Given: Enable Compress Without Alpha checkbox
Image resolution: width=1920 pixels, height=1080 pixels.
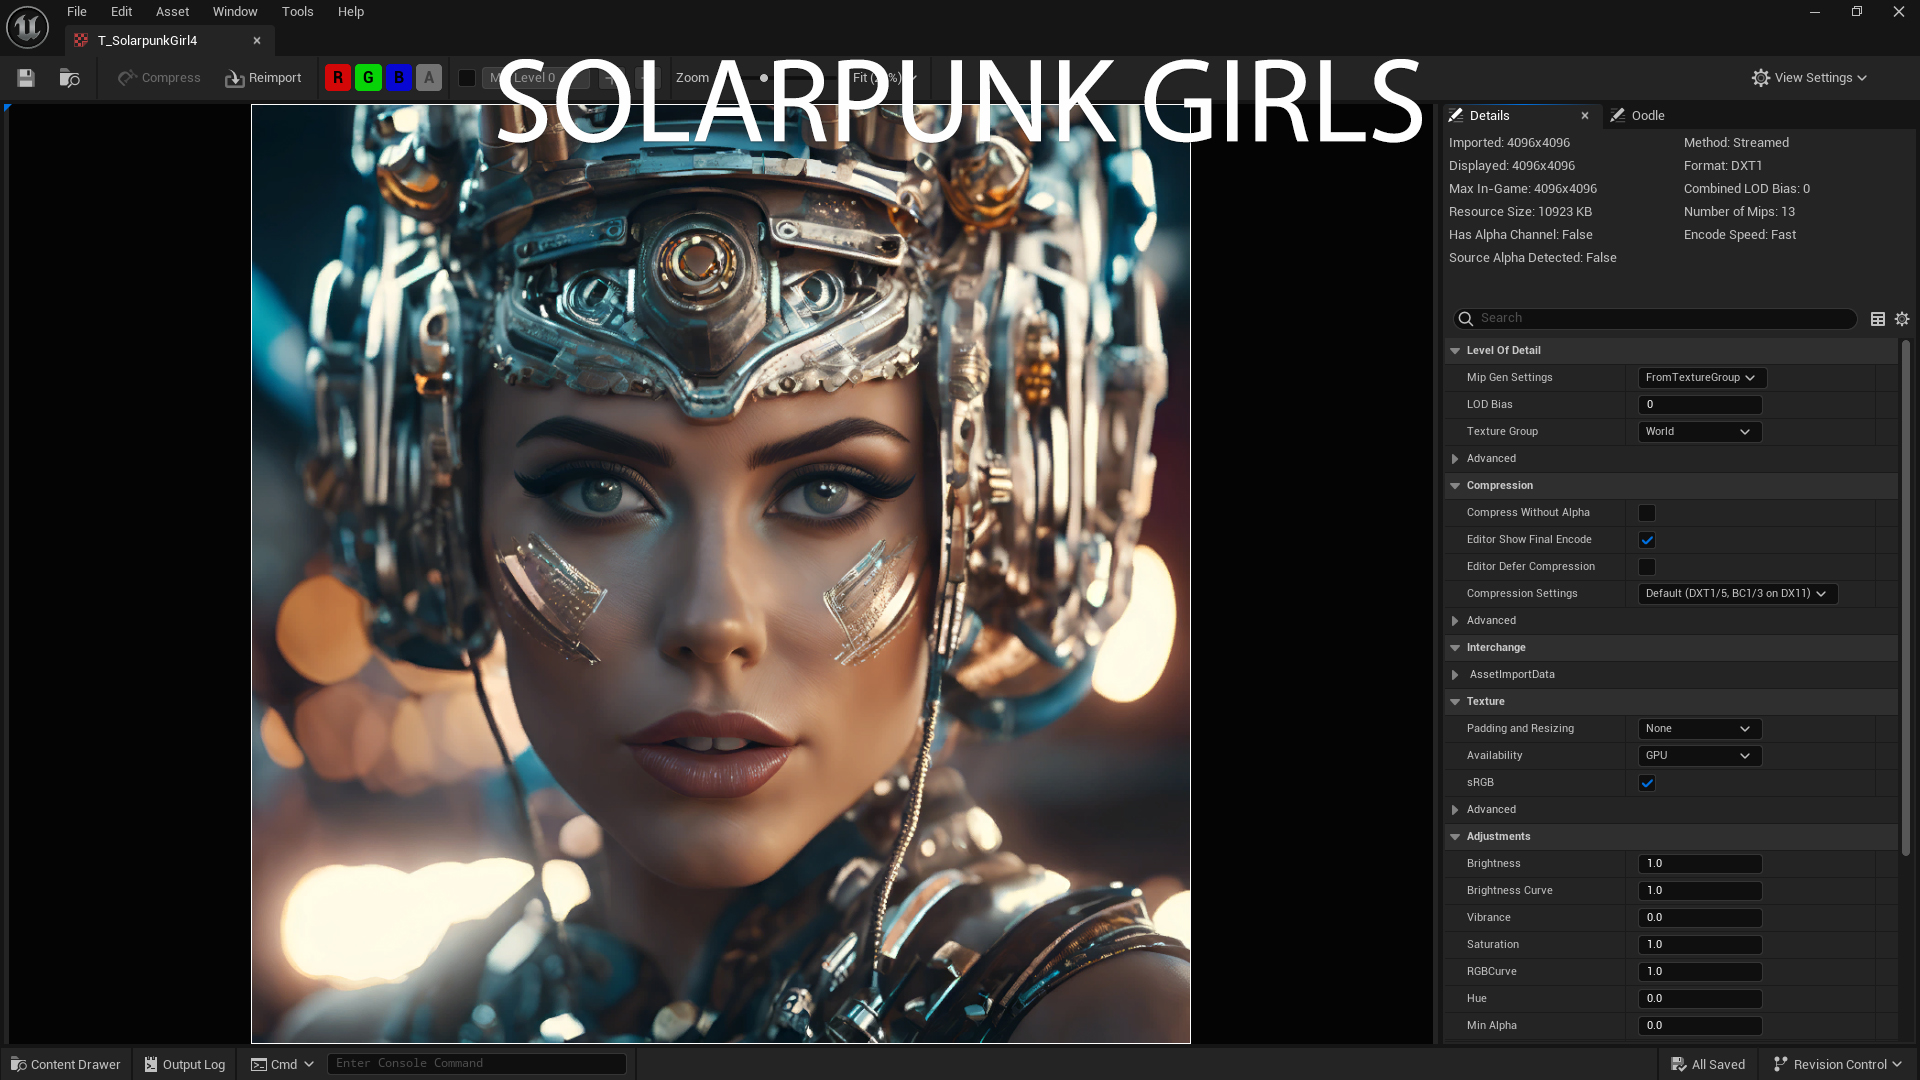Looking at the screenshot, I should point(1647,513).
